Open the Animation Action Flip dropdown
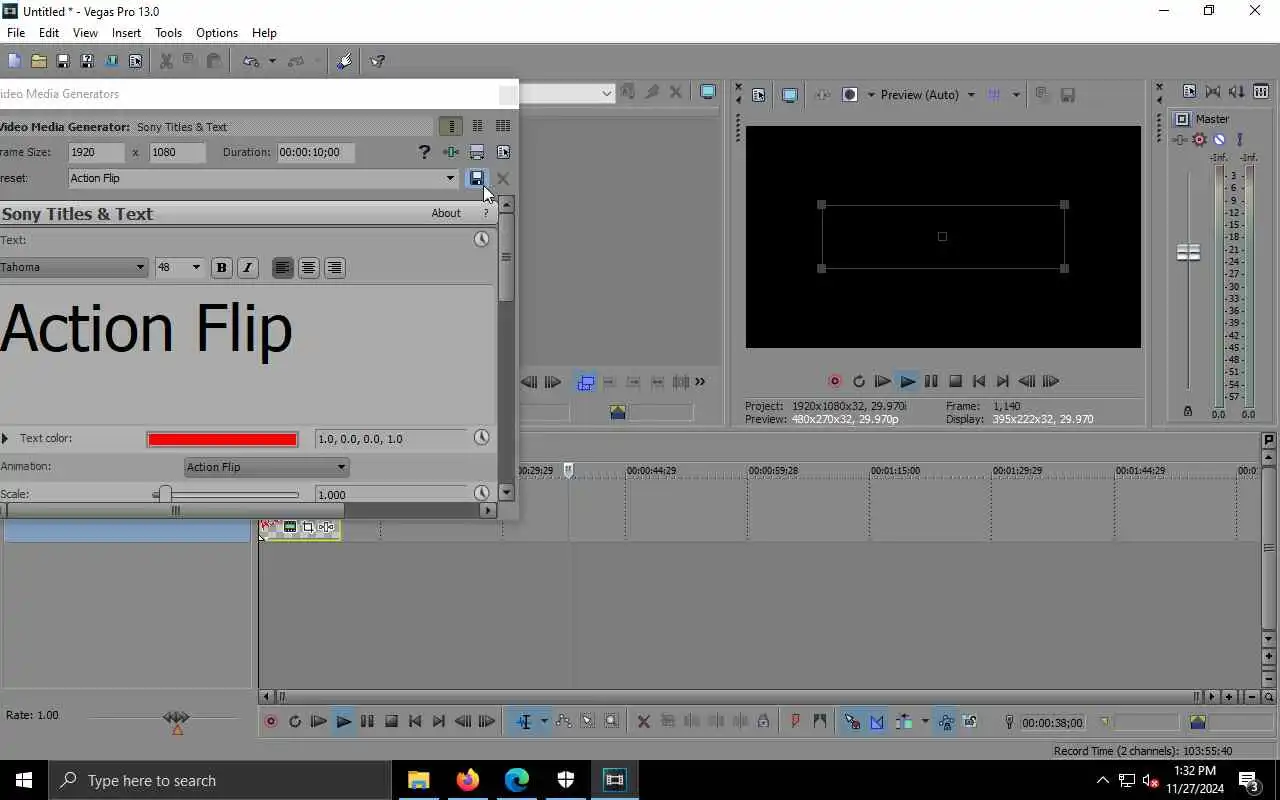 tap(341, 467)
